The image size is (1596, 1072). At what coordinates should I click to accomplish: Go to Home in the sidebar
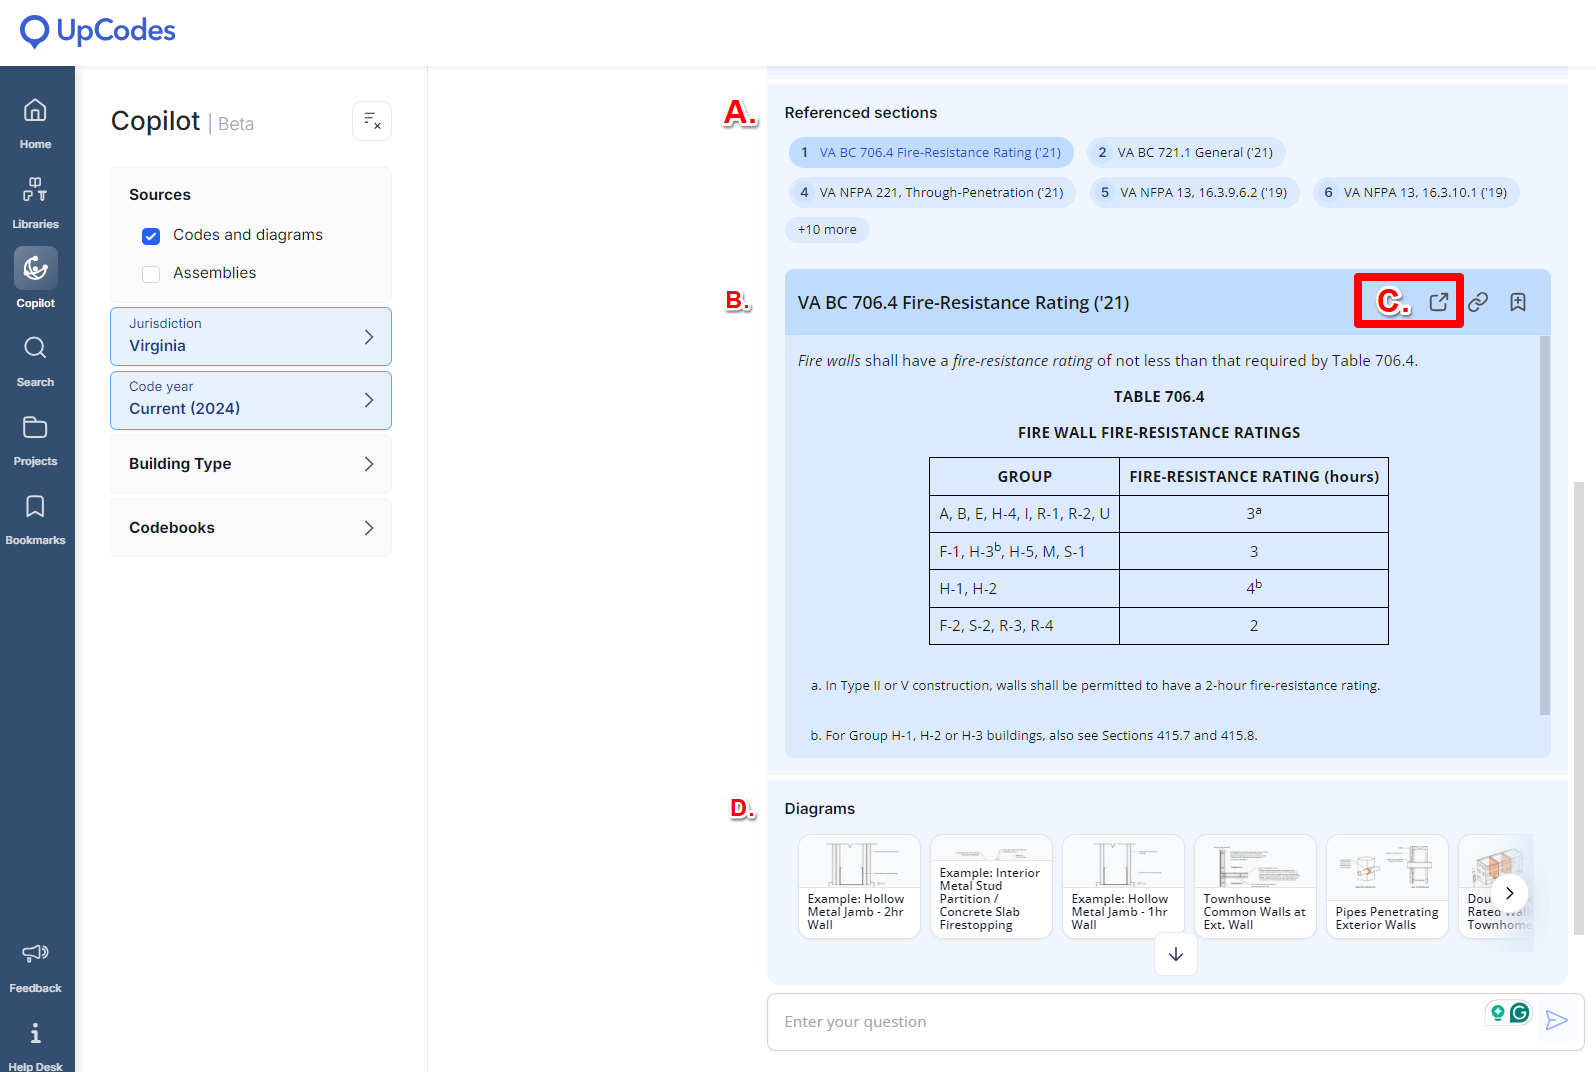point(35,123)
